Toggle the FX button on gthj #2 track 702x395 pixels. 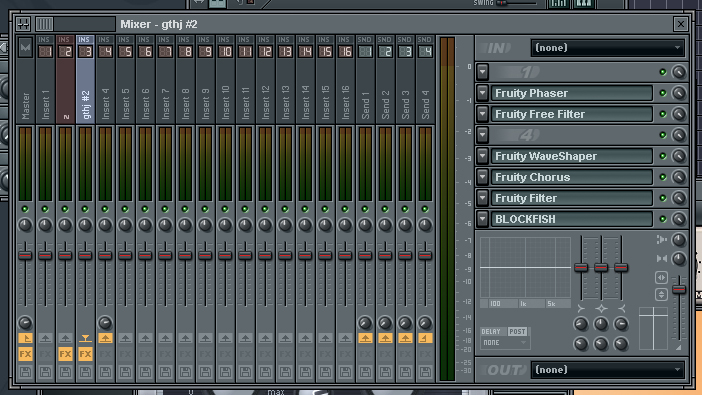point(85,355)
